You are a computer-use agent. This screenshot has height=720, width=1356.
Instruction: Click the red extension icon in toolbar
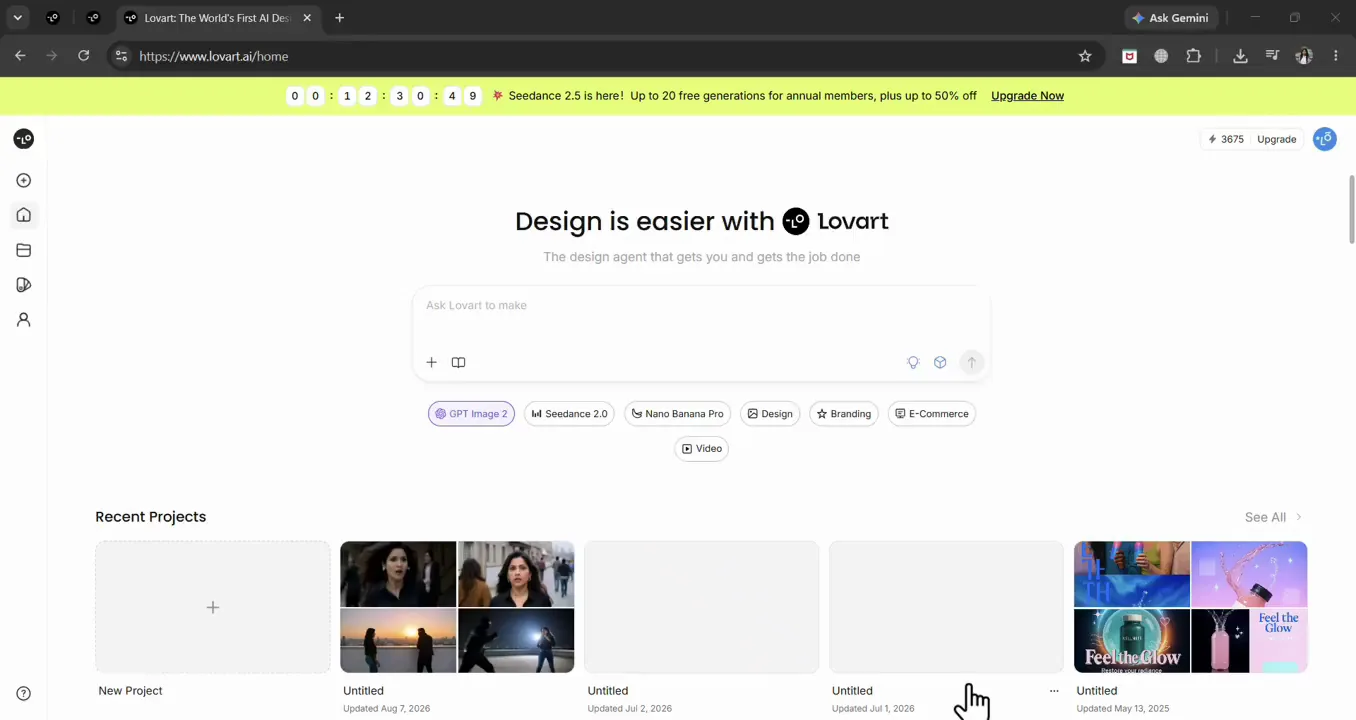[x=1129, y=56]
